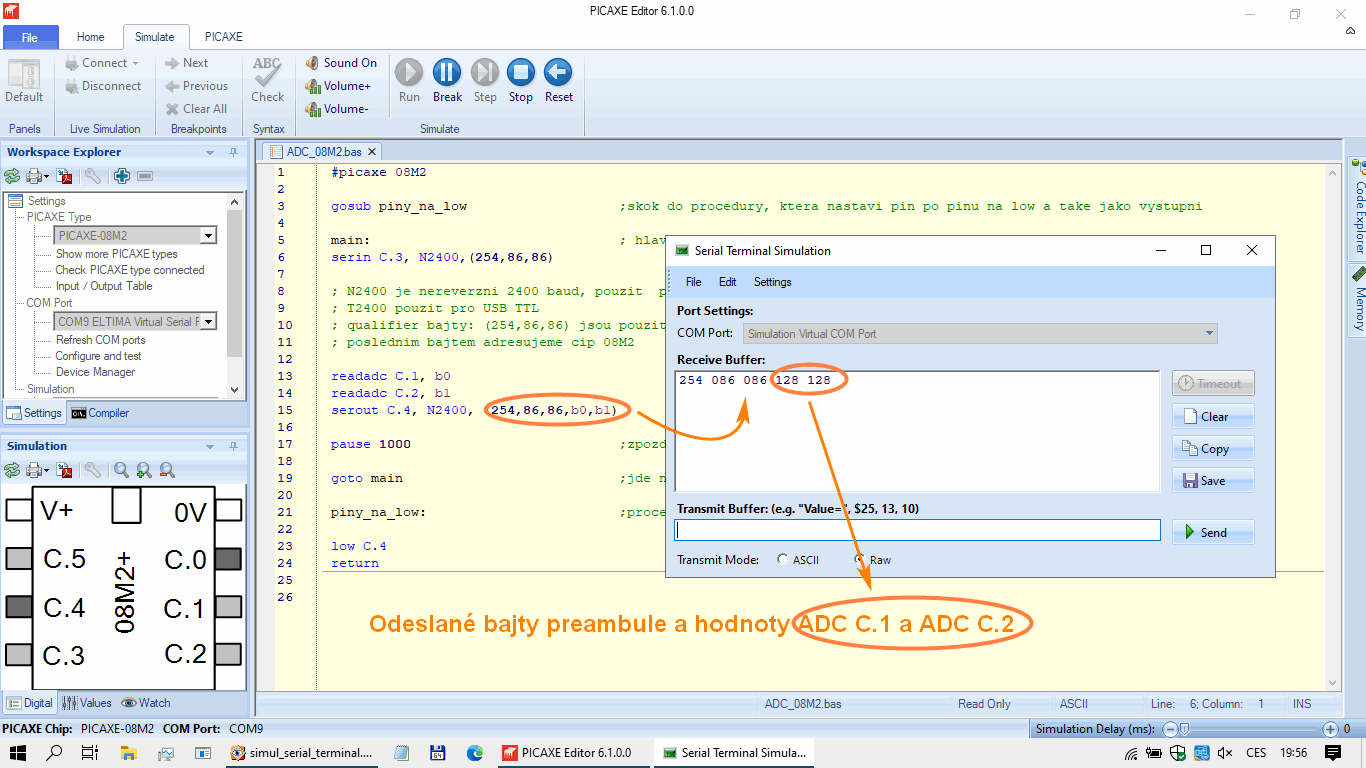Stop the running simulation
Image resolution: width=1366 pixels, height=768 pixels.
(x=520, y=79)
